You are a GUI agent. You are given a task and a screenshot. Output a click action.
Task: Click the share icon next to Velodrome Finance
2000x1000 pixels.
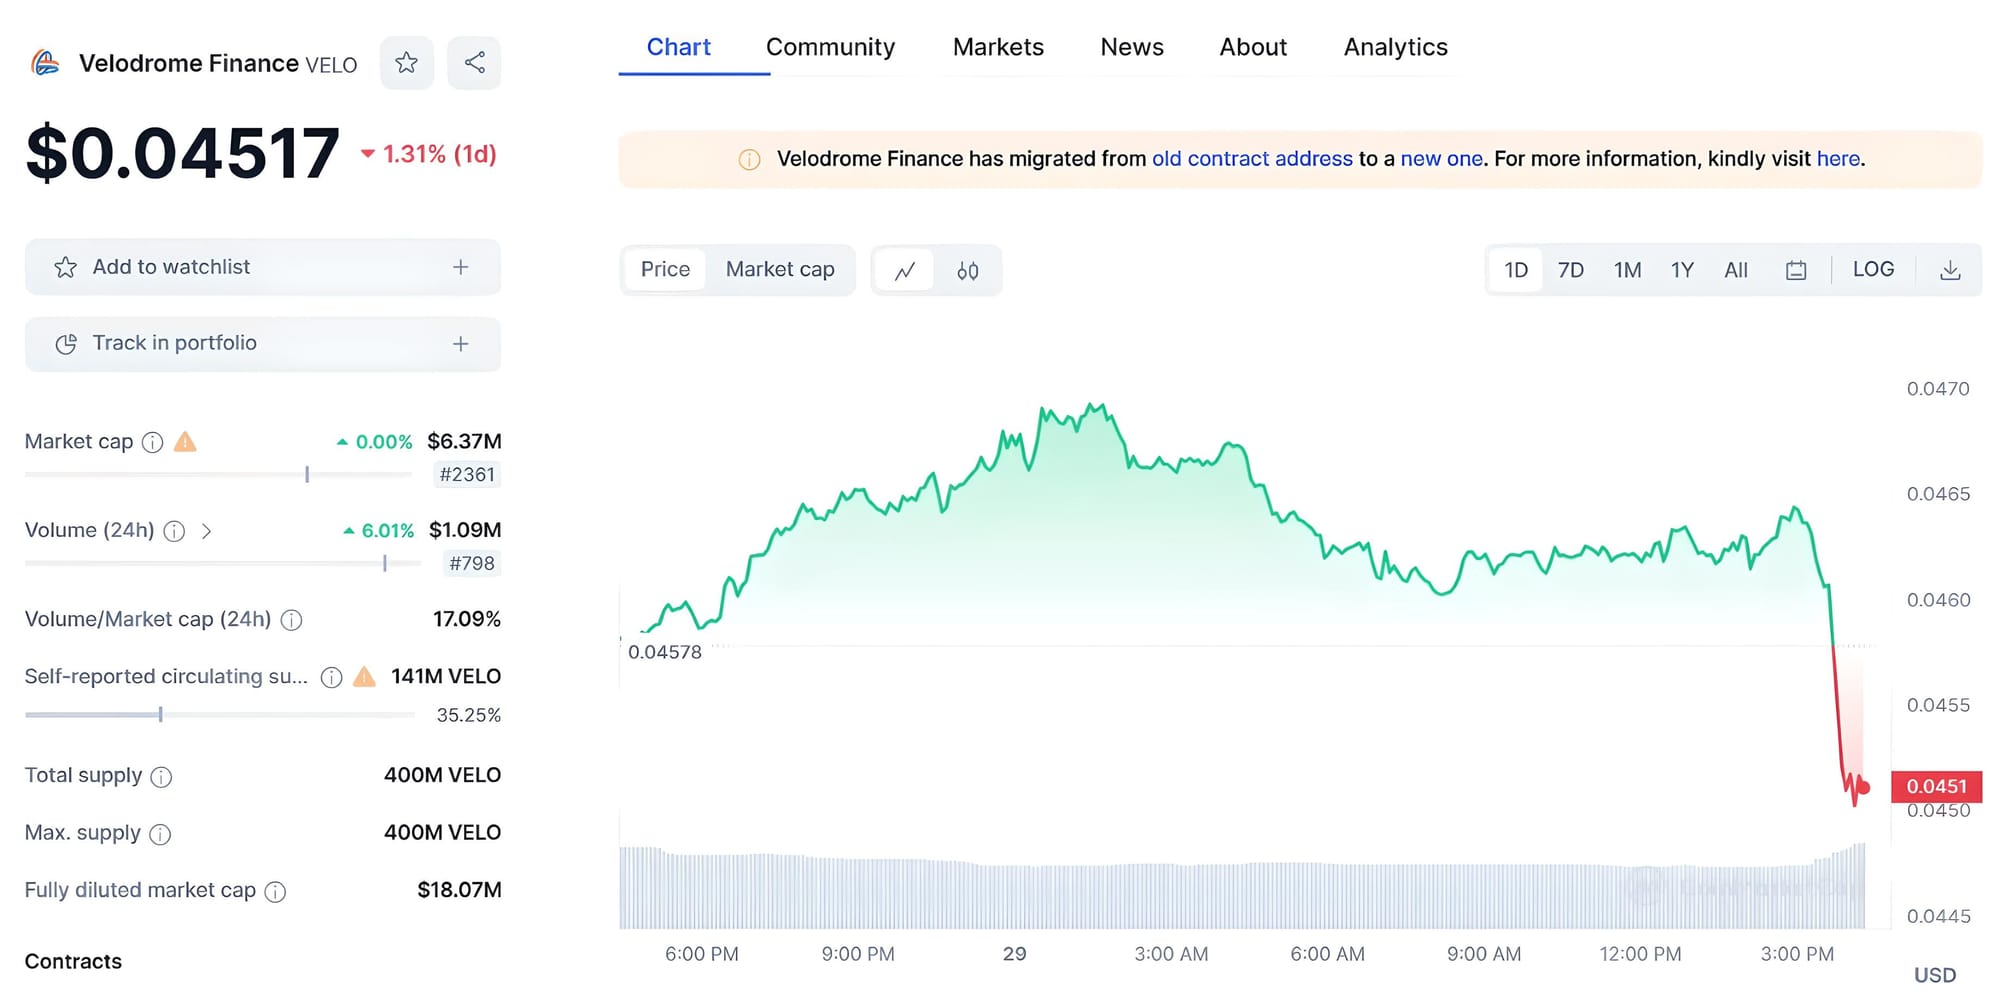[x=474, y=63]
